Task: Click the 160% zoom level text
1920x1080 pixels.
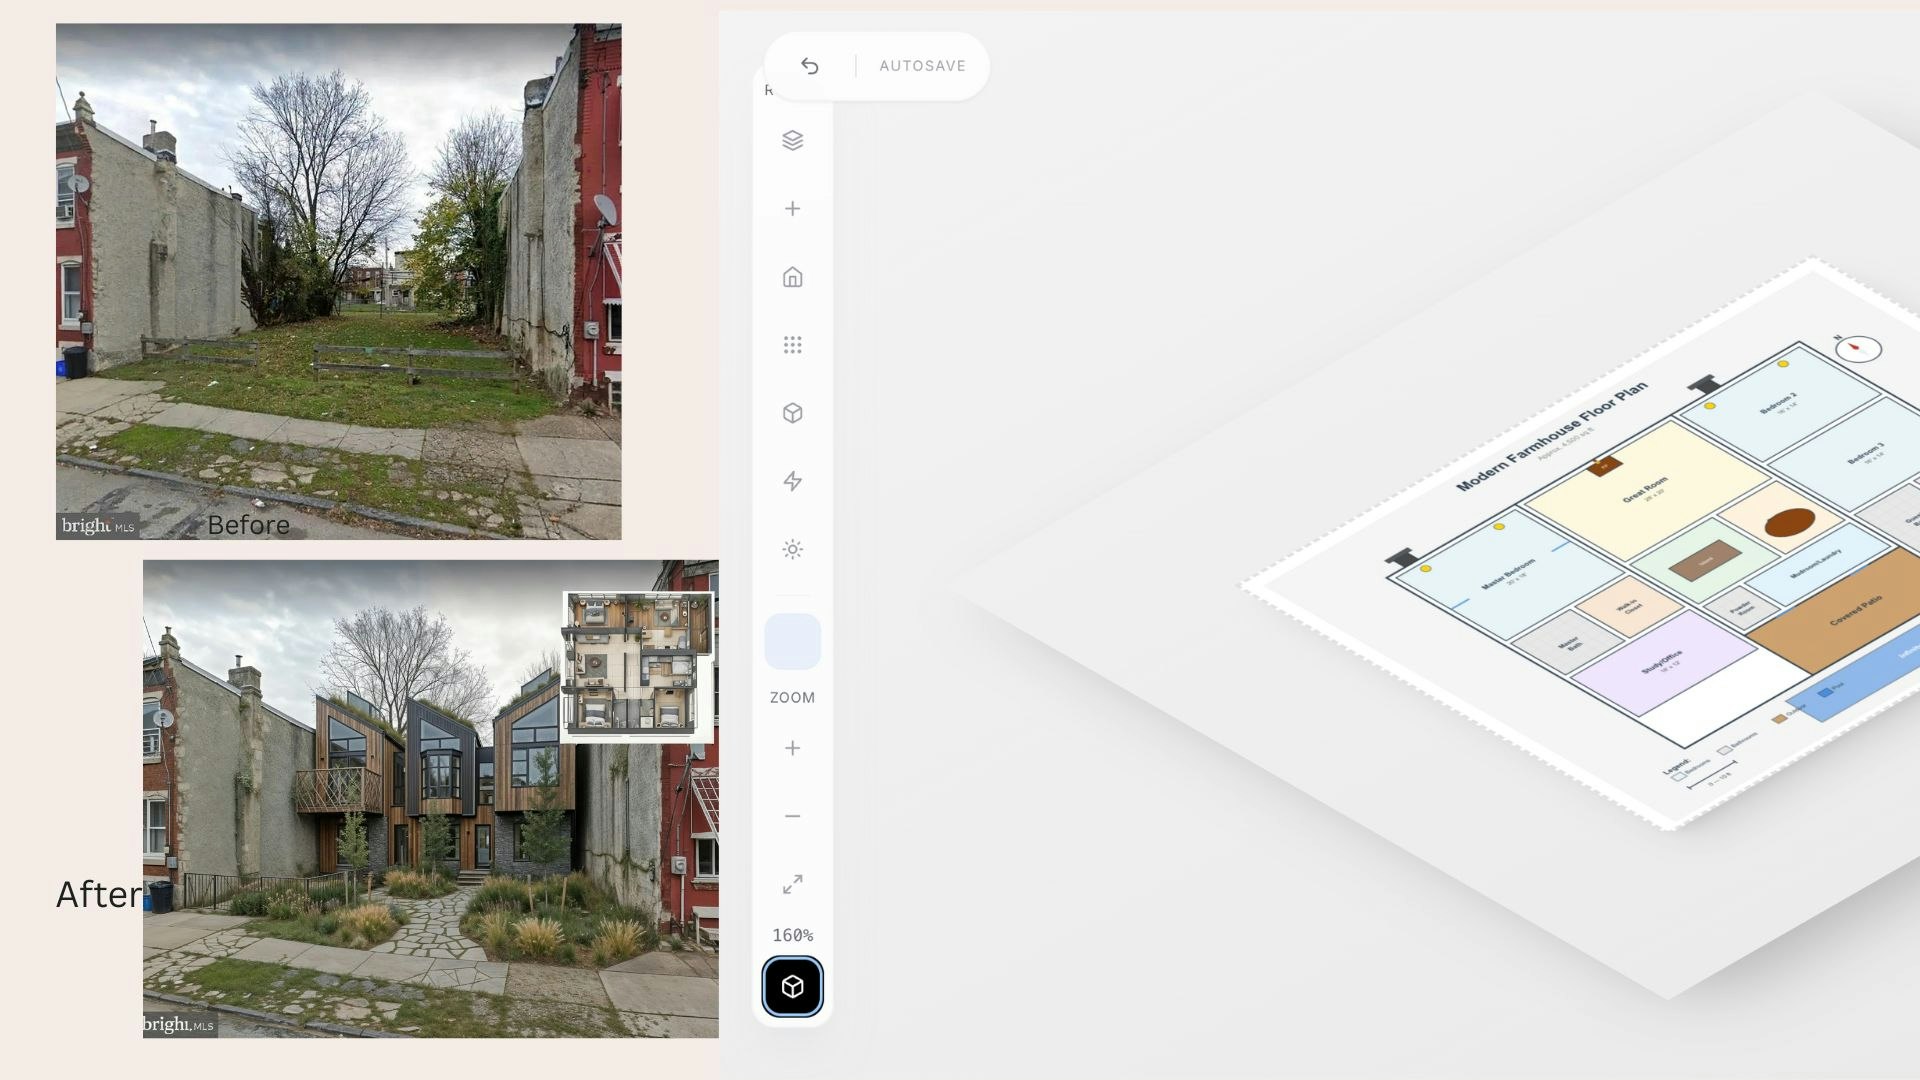Action: [792, 934]
